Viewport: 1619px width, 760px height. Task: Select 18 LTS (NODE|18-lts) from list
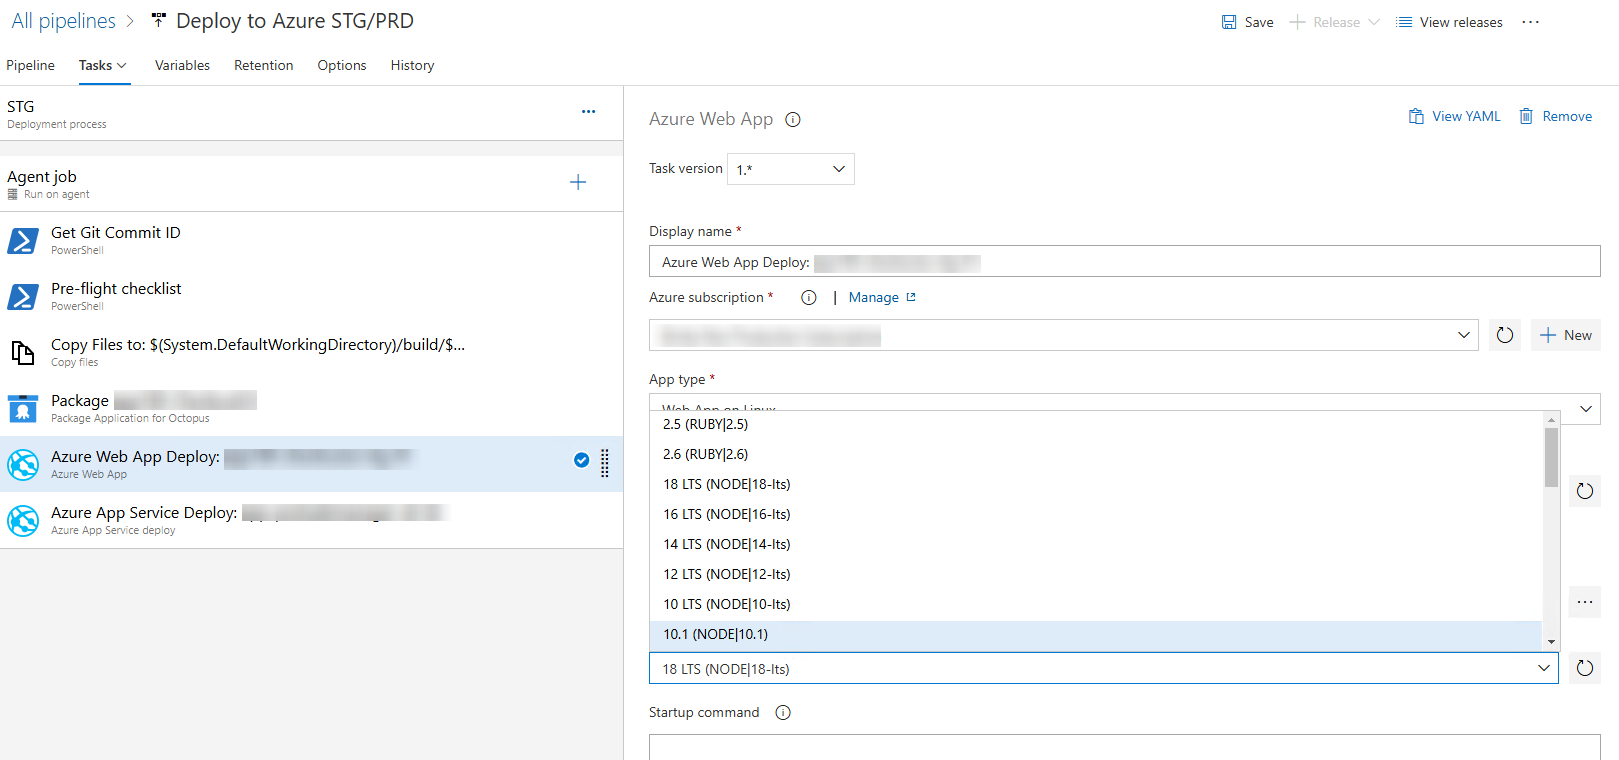[x=1096, y=484]
